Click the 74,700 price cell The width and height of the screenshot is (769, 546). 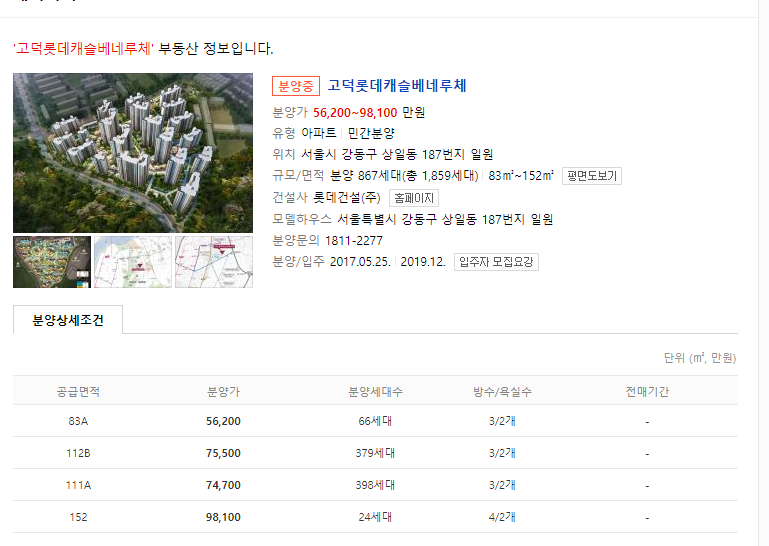(x=223, y=485)
